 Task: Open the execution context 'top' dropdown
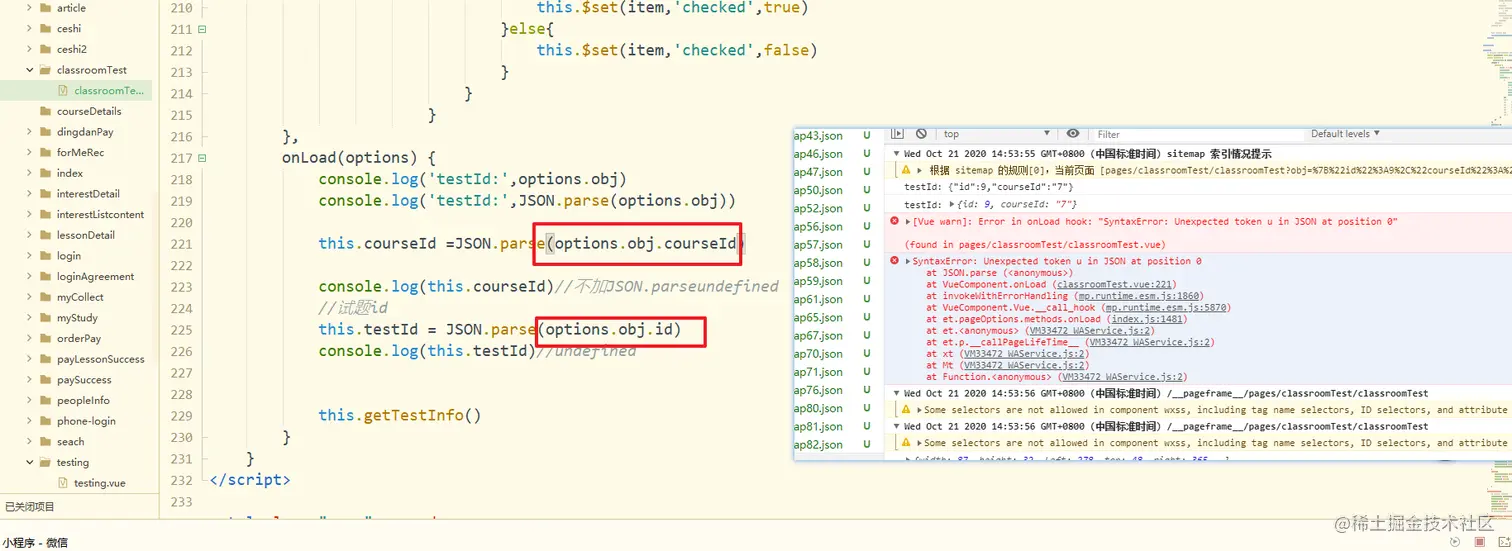996,134
